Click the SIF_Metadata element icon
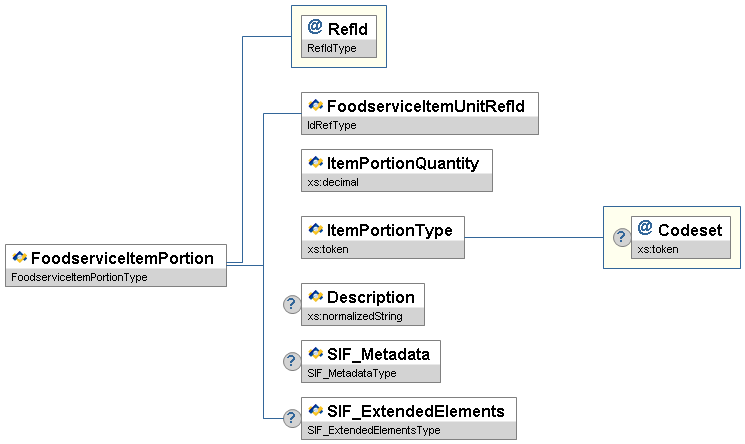The width and height of the screenshot is (745, 444). (x=316, y=354)
